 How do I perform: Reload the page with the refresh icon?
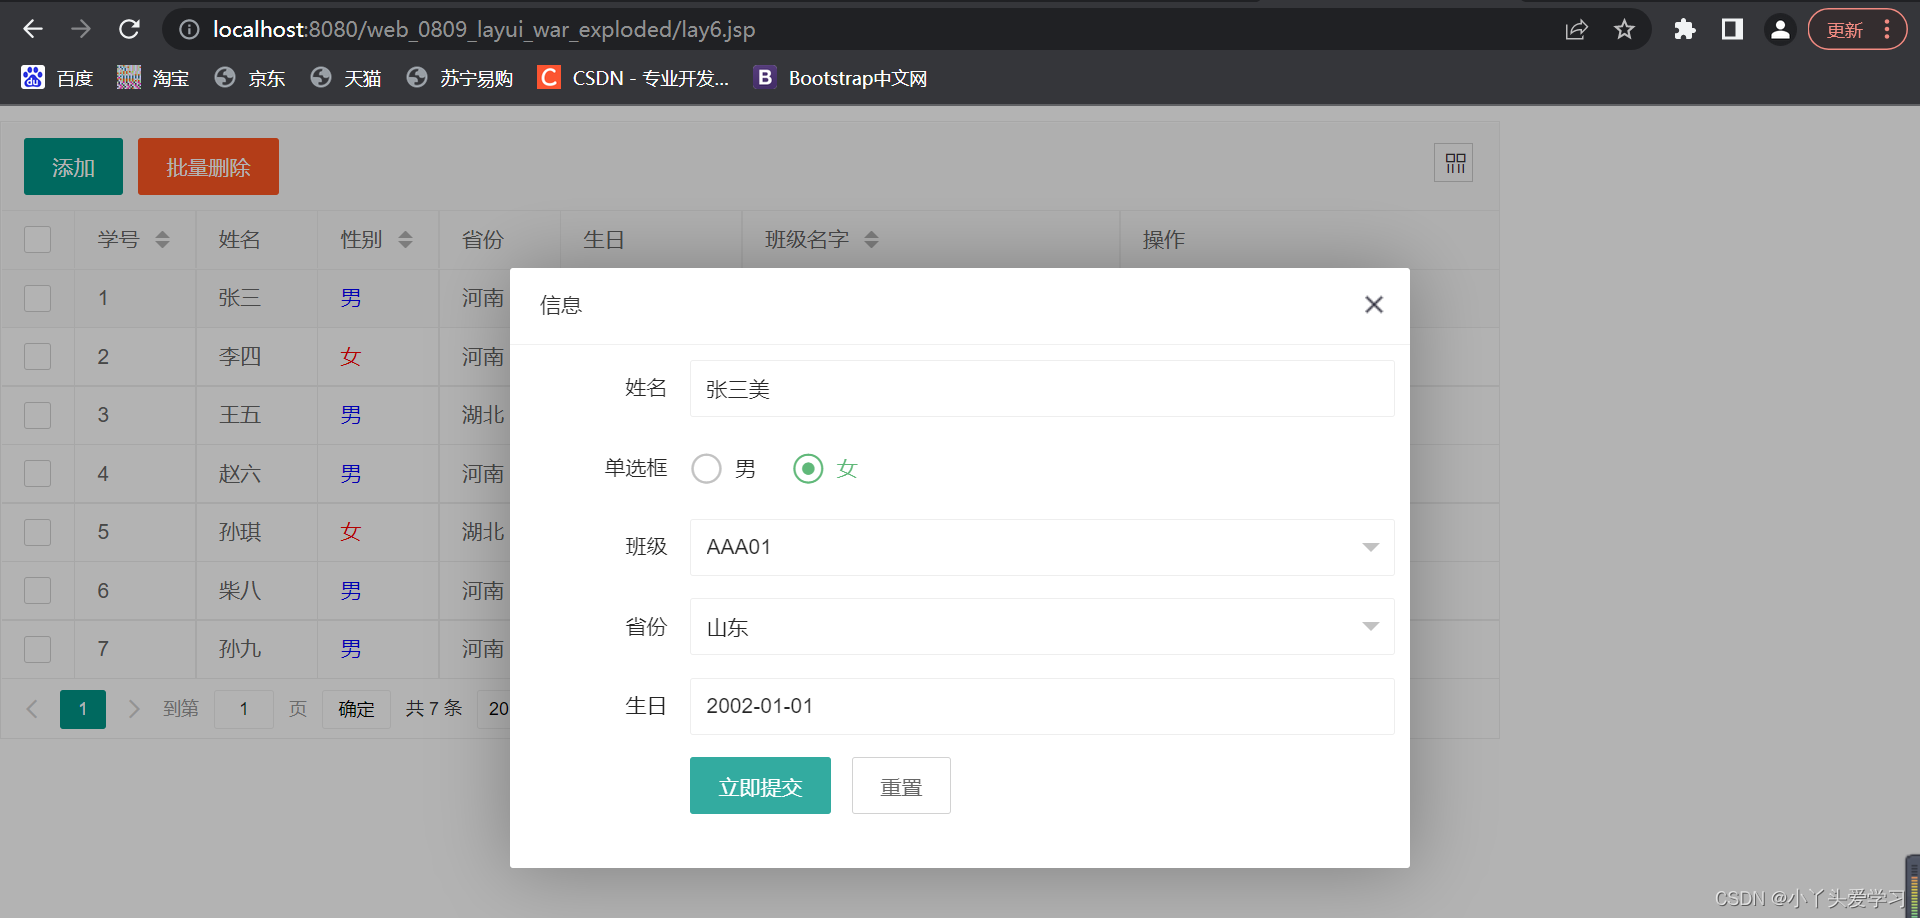pos(129,29)
